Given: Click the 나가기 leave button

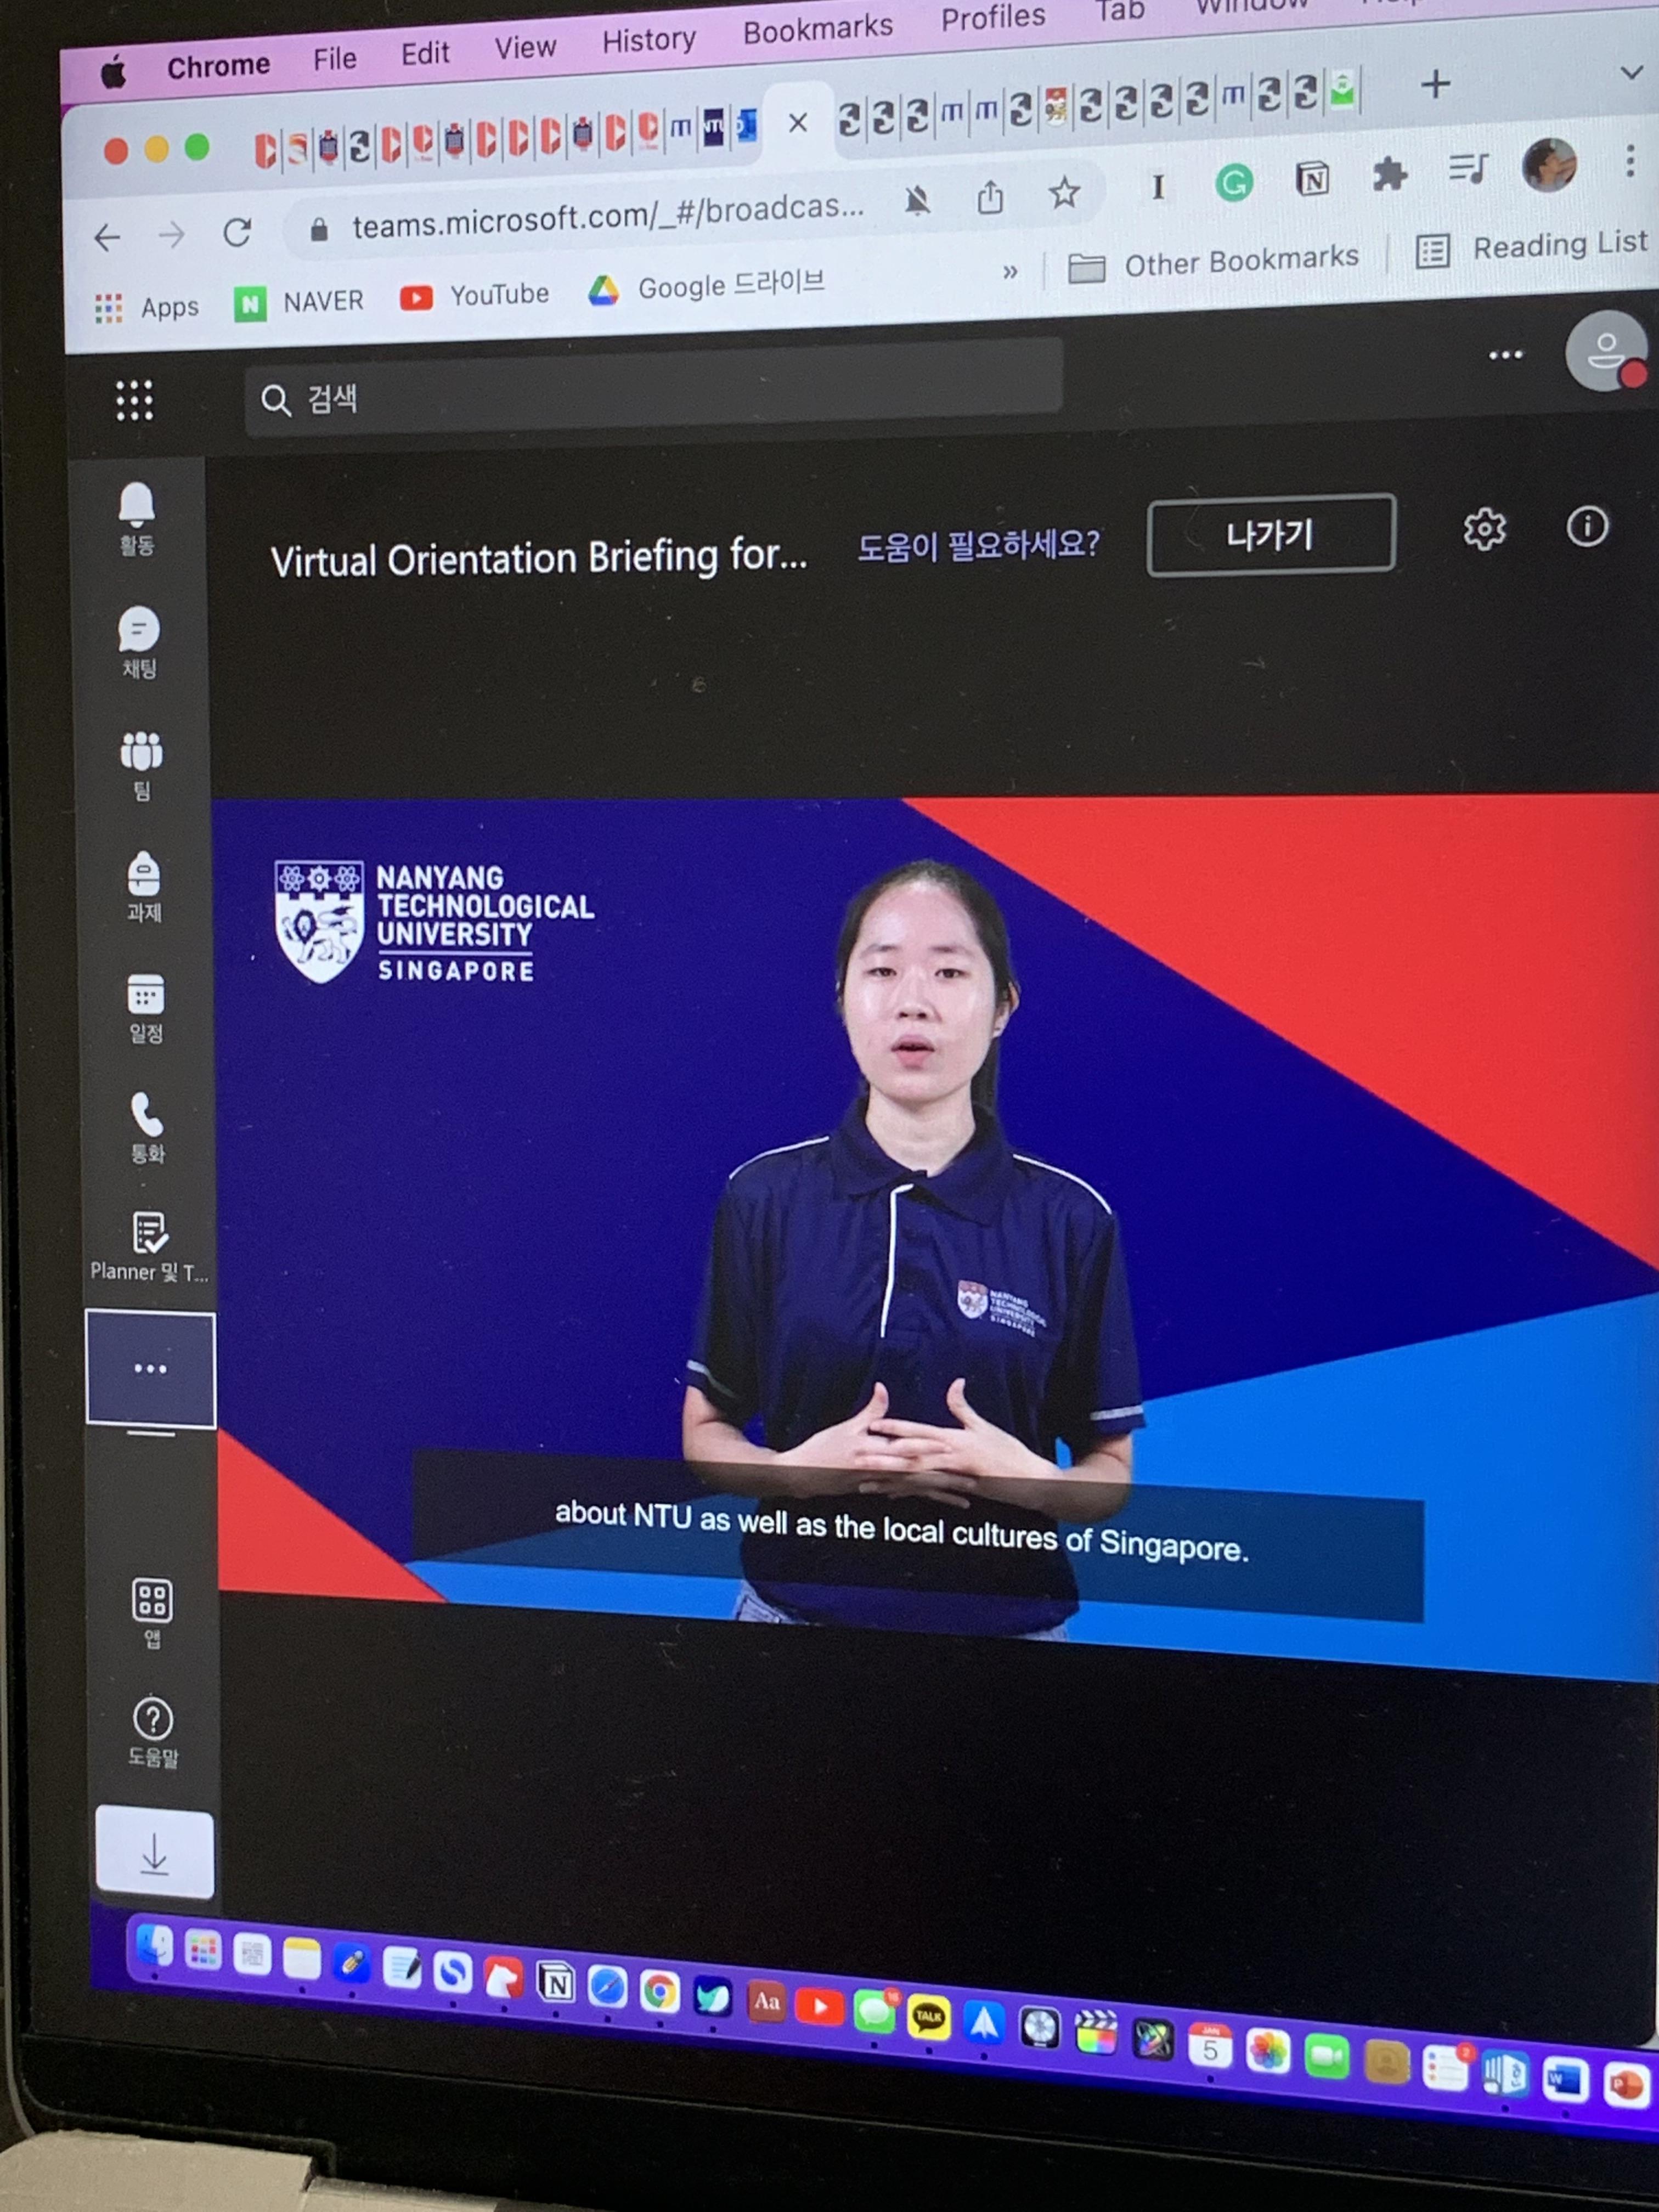Looking at the screenshot, I should pos(1270,535).
